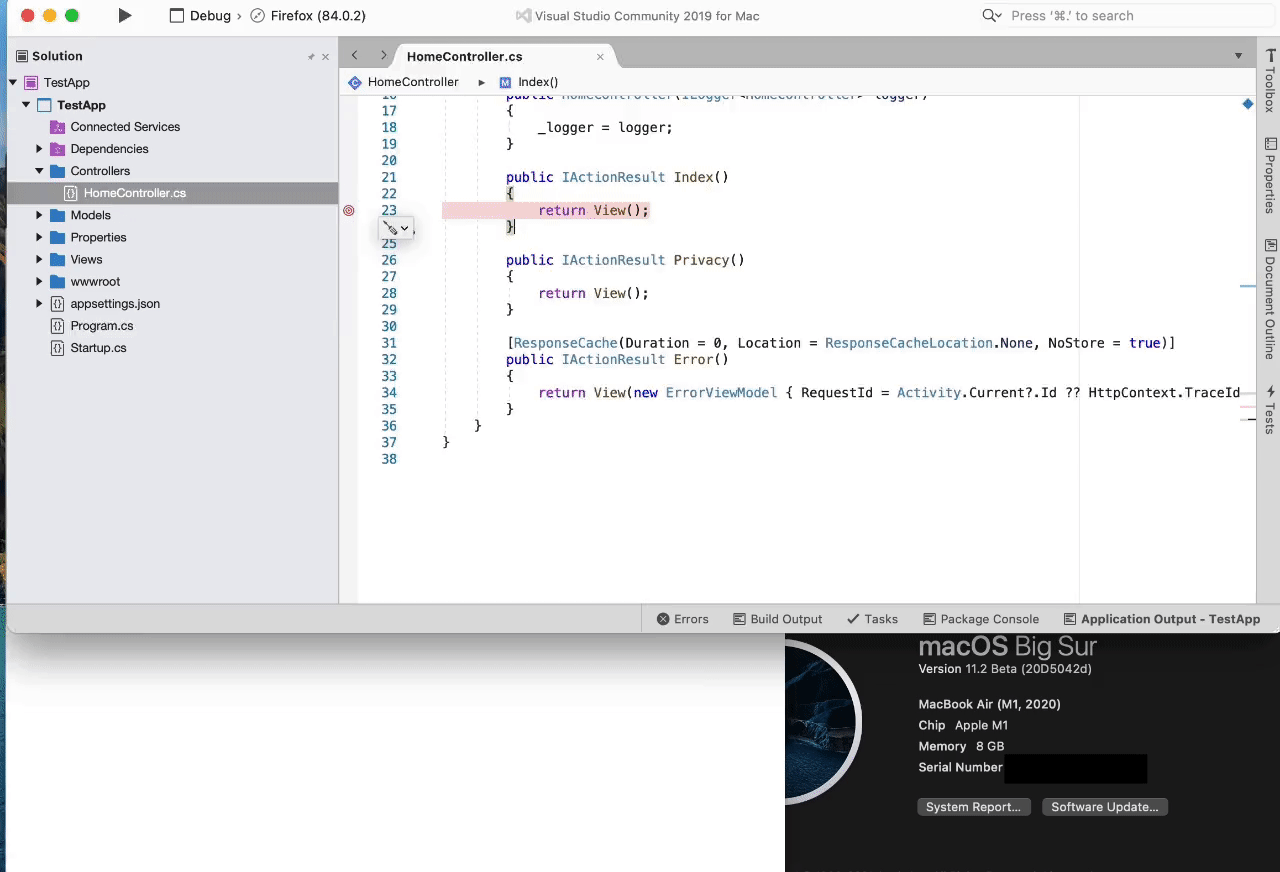Viewport: 1280px width, 872px height.
Task: Click the TestApp project icon in the tree
Action: [44, 105]
